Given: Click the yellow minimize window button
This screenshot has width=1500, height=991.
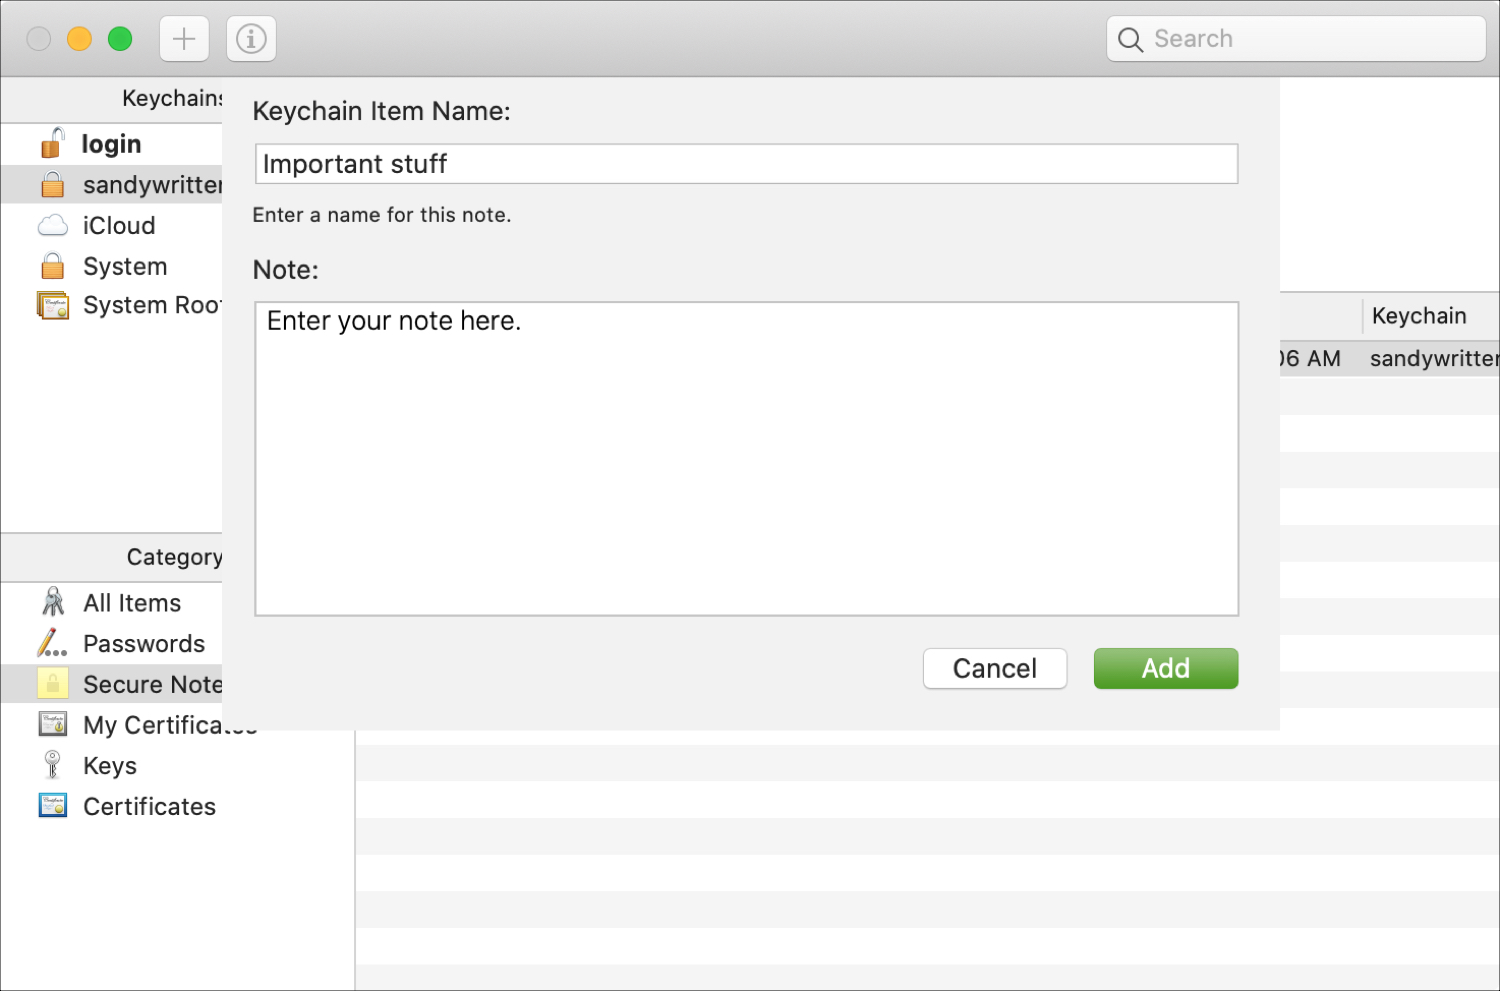Looking at the screenshot, I should [79, 39].
